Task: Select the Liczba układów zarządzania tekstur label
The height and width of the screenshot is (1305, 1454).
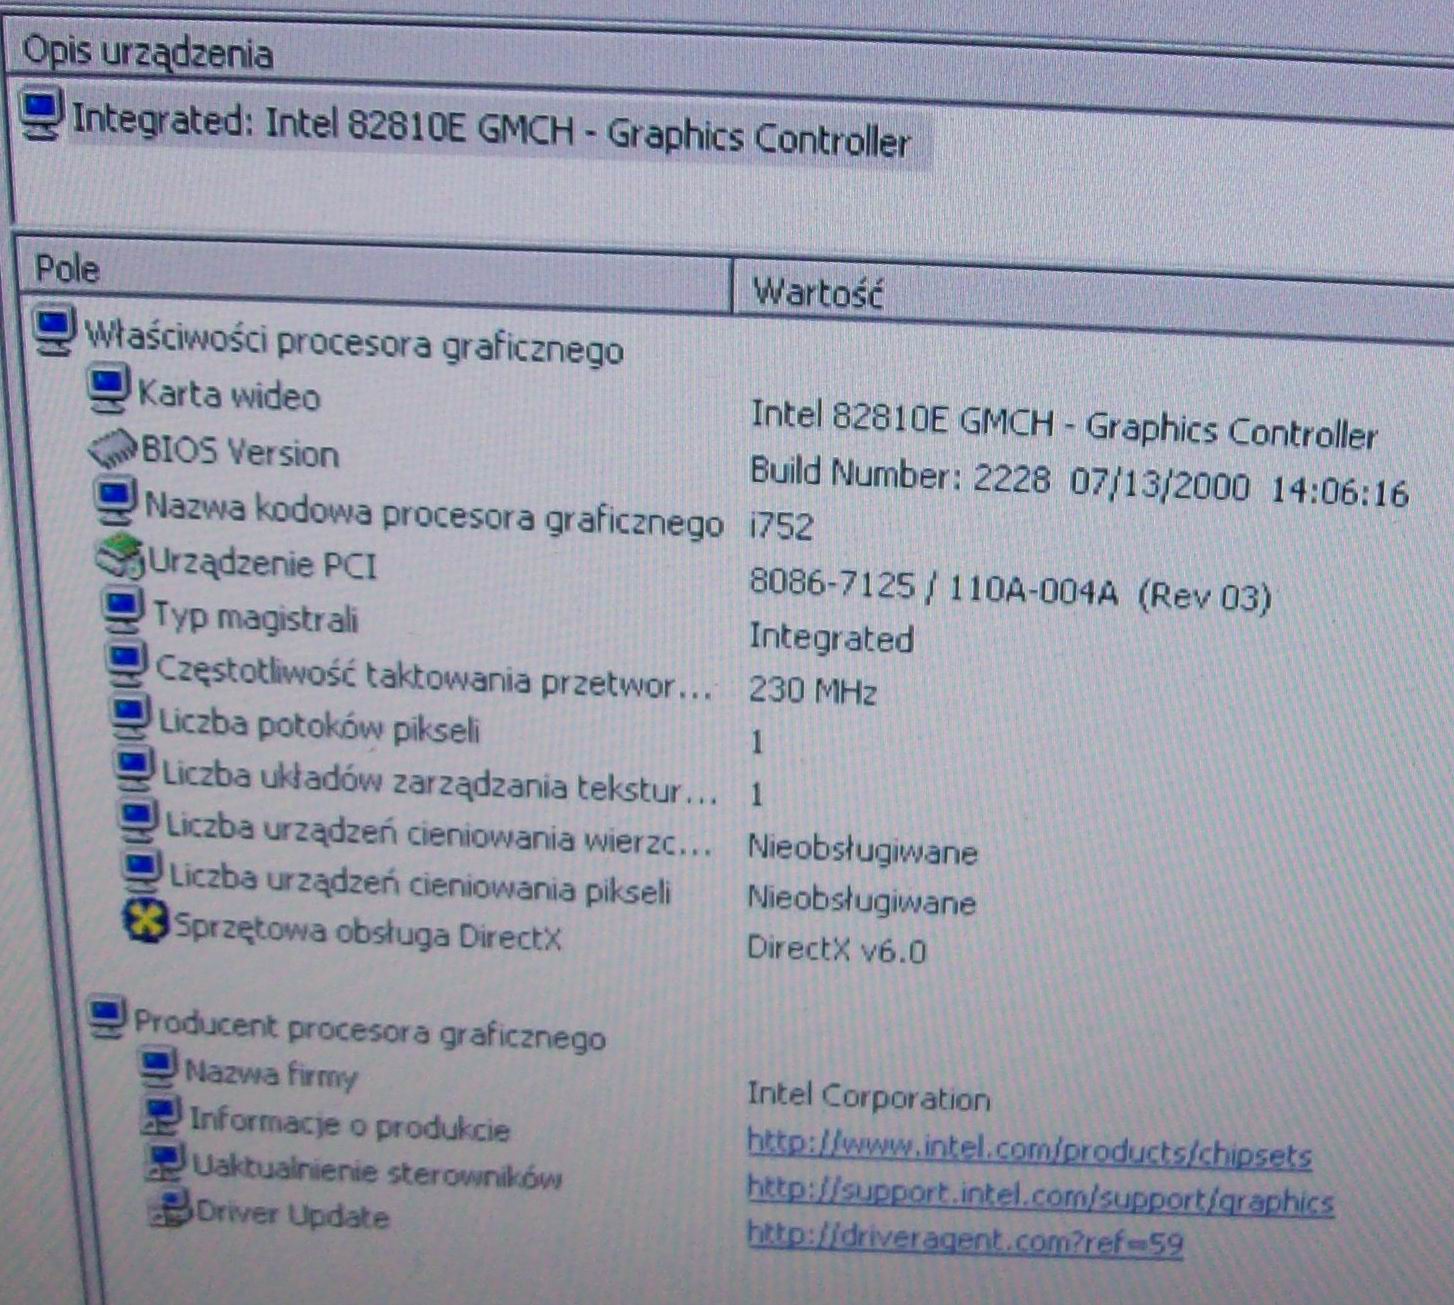Action: coord(440,783)
